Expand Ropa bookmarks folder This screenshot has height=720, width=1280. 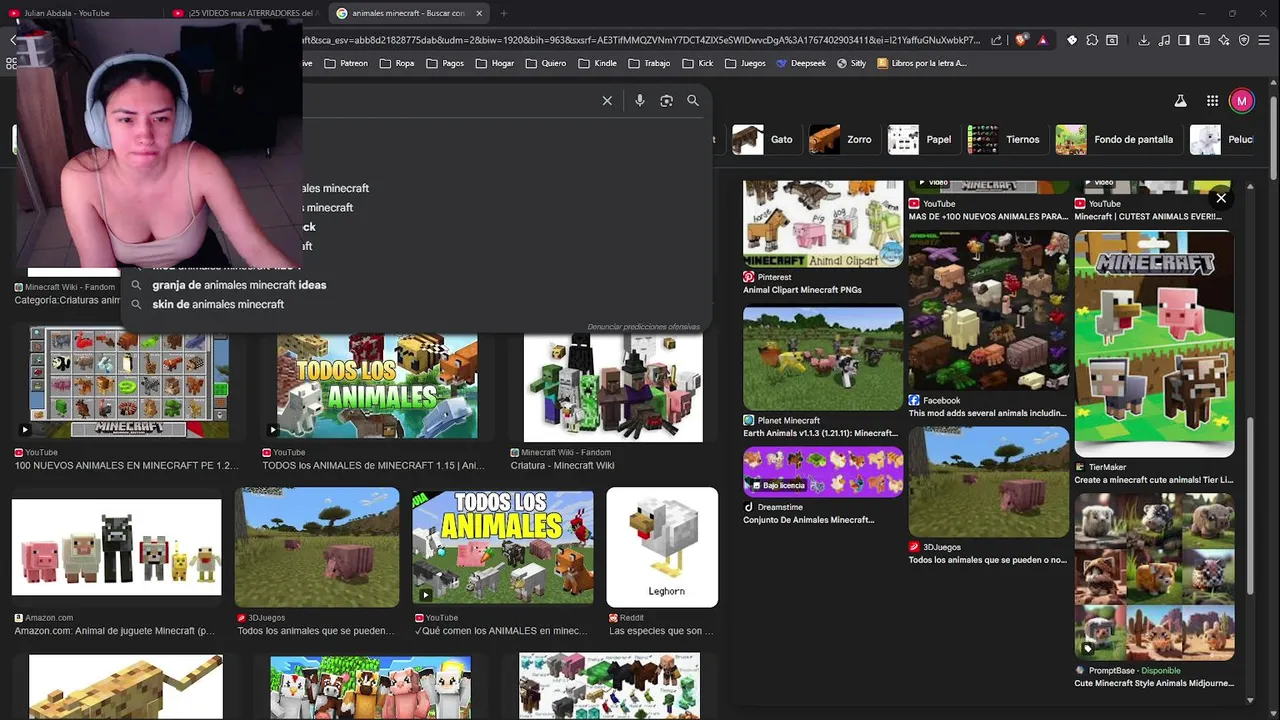click(x=396, y=63)
